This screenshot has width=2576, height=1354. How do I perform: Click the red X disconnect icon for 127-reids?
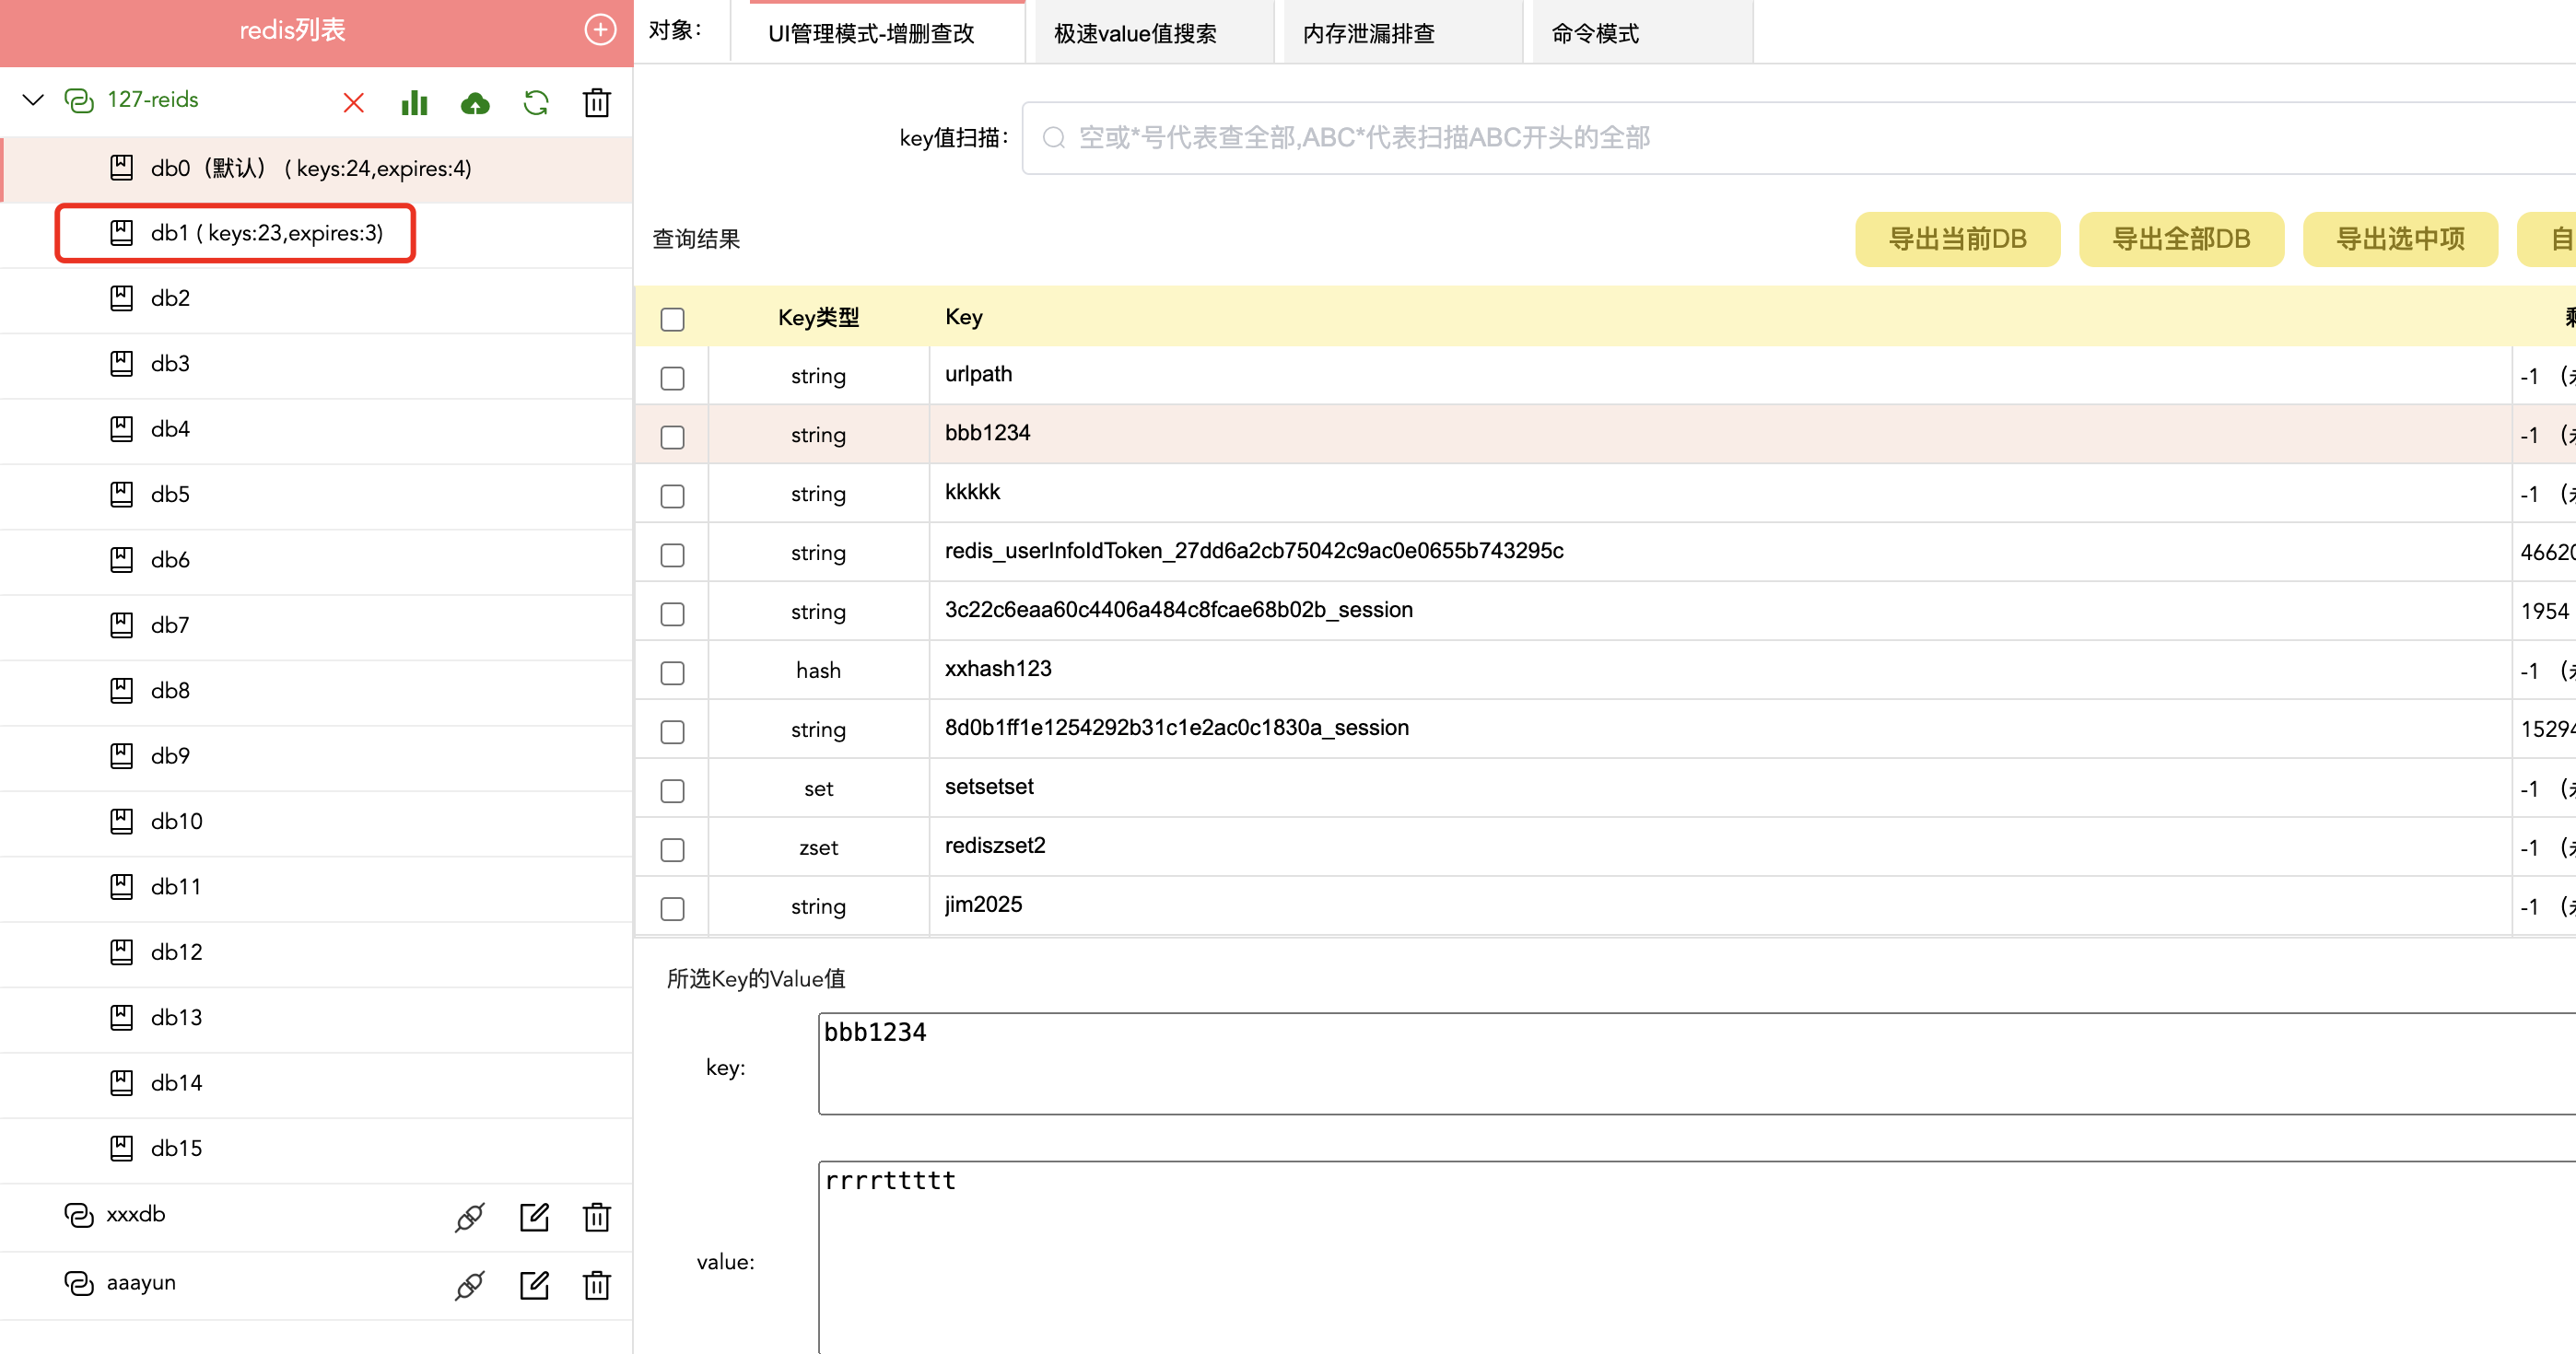353,102
